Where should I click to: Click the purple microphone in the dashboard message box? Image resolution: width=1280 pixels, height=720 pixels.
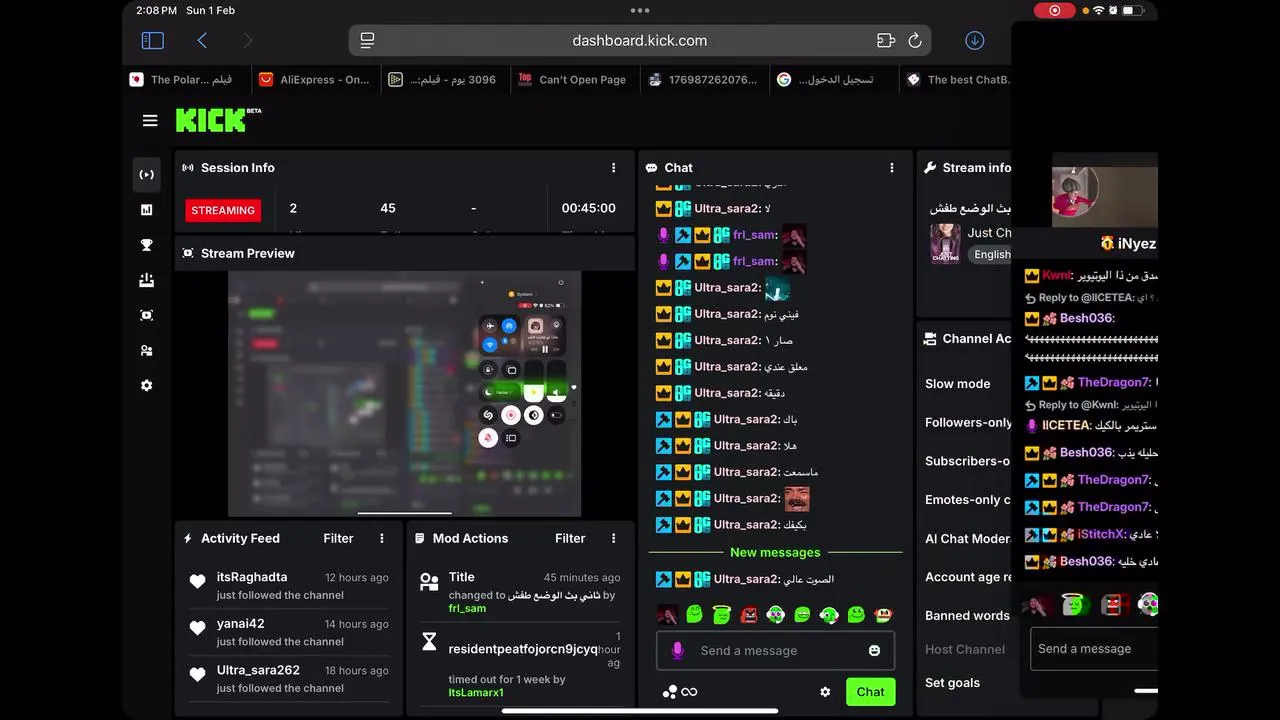(677, 651)
